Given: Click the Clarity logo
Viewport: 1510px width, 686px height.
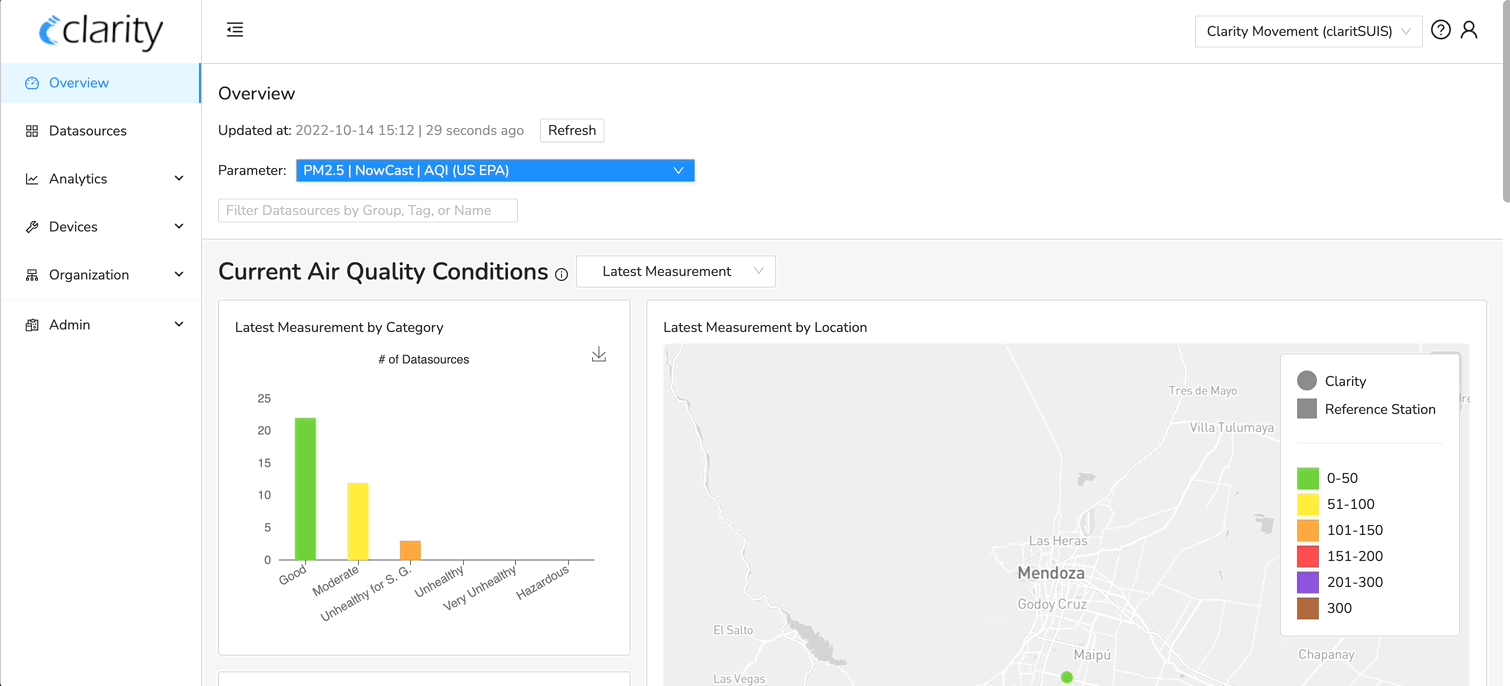Looking at the screenshot, I should point(100,31).
